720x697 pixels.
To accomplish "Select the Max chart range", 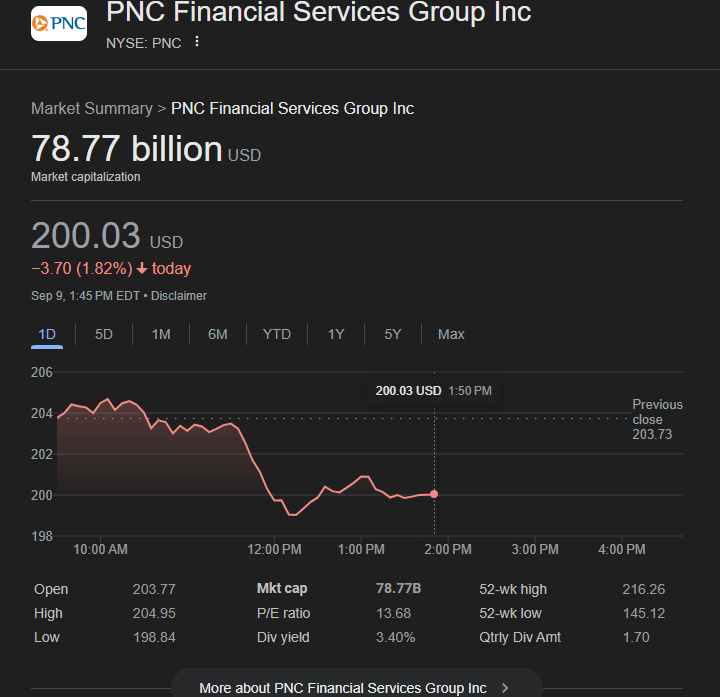I will (451, 334).
